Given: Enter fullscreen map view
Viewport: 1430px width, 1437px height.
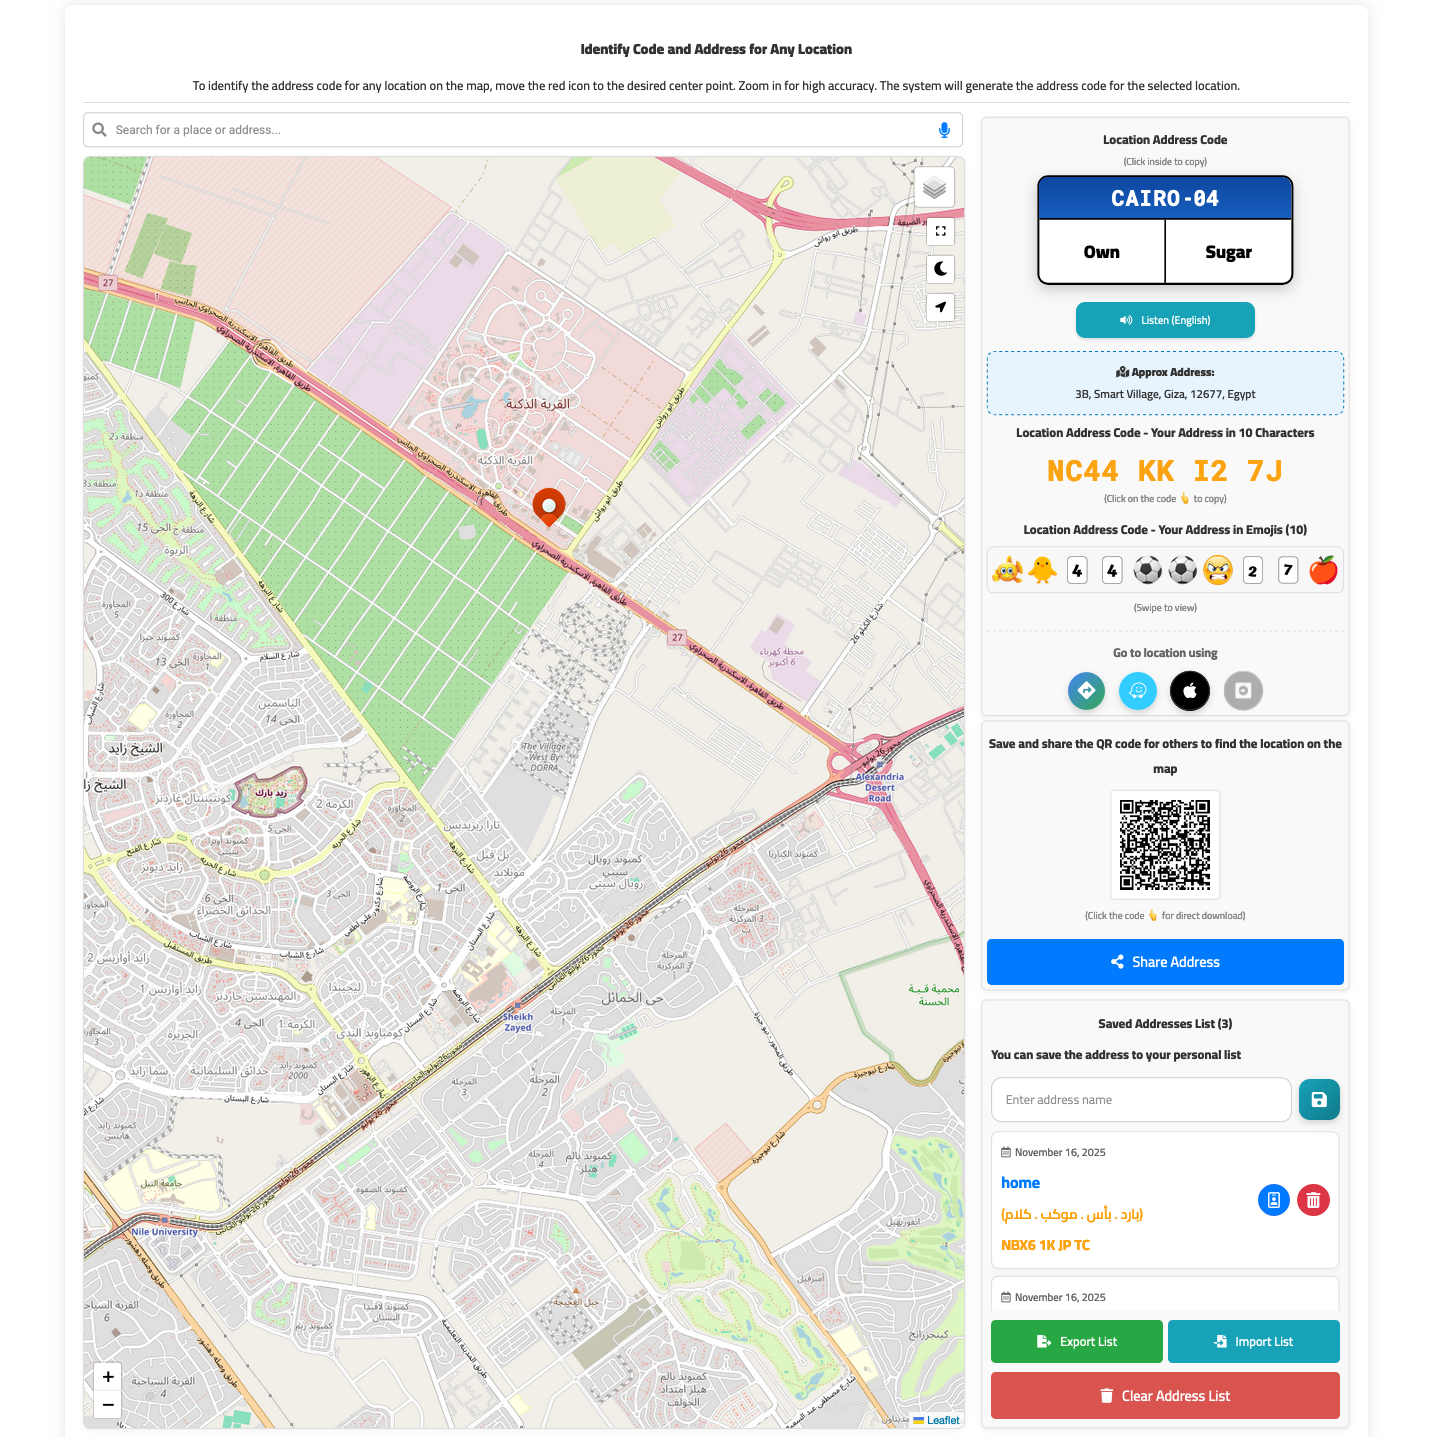Looking at the screenshot, I should [939, 231].
